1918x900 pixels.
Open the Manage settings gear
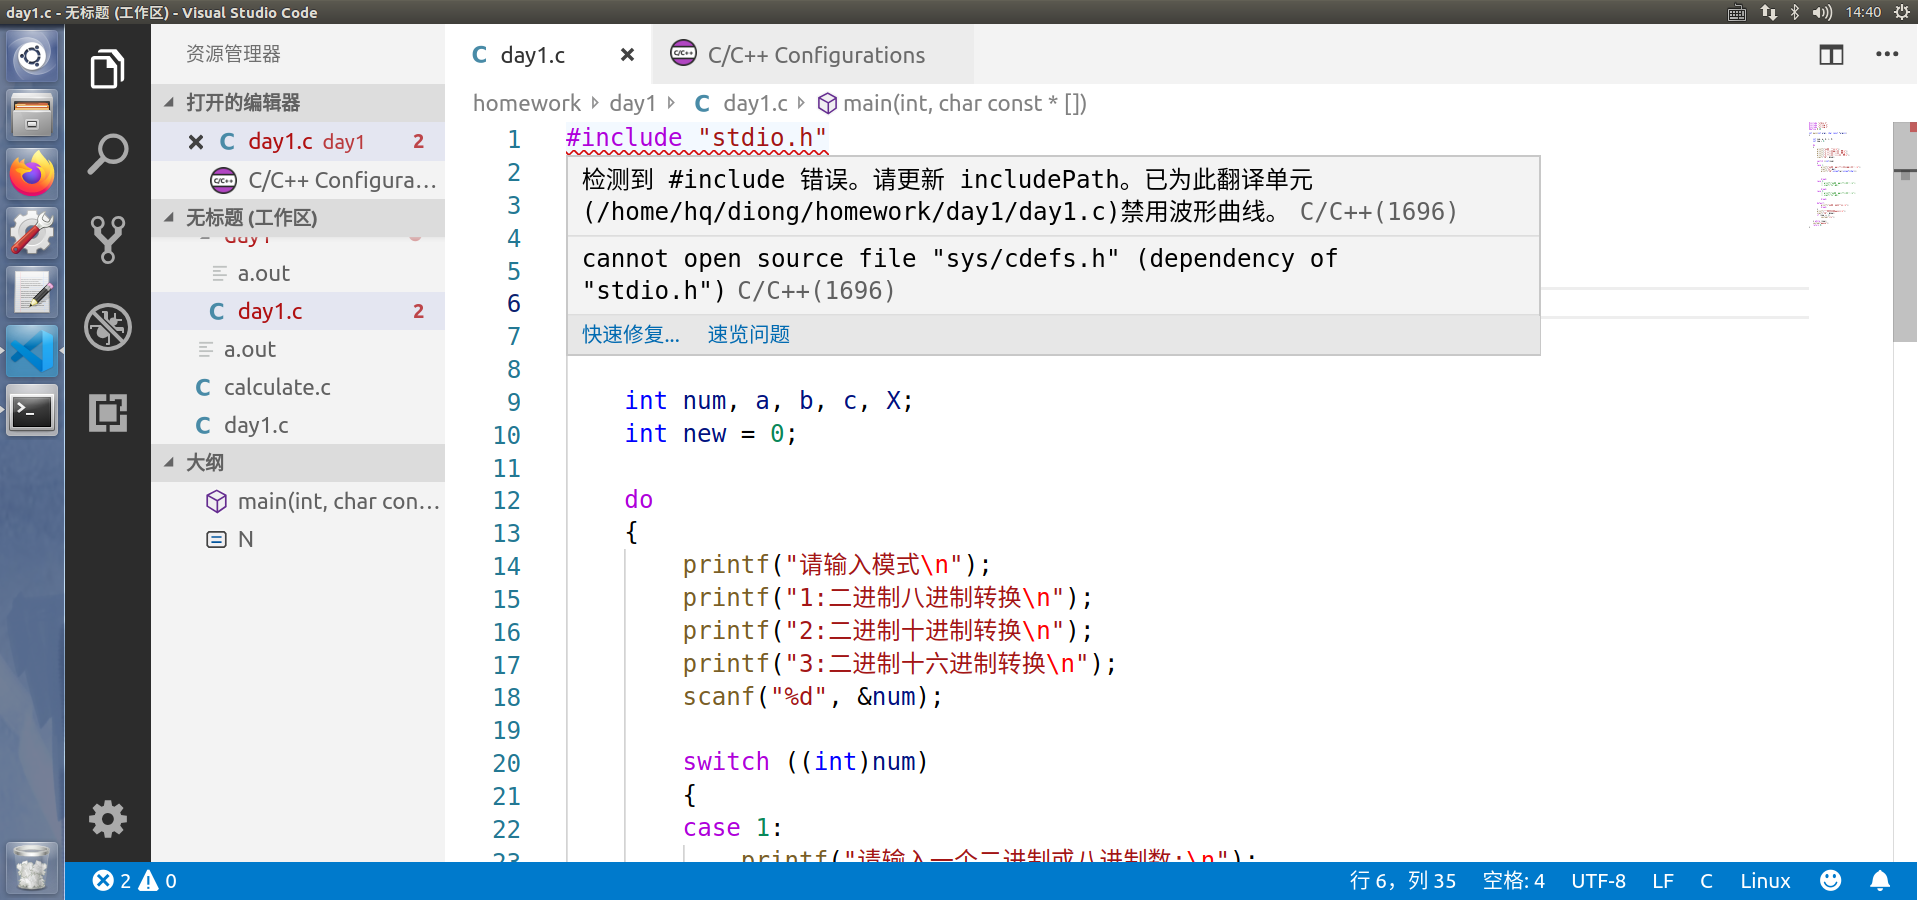pos(107,819)
